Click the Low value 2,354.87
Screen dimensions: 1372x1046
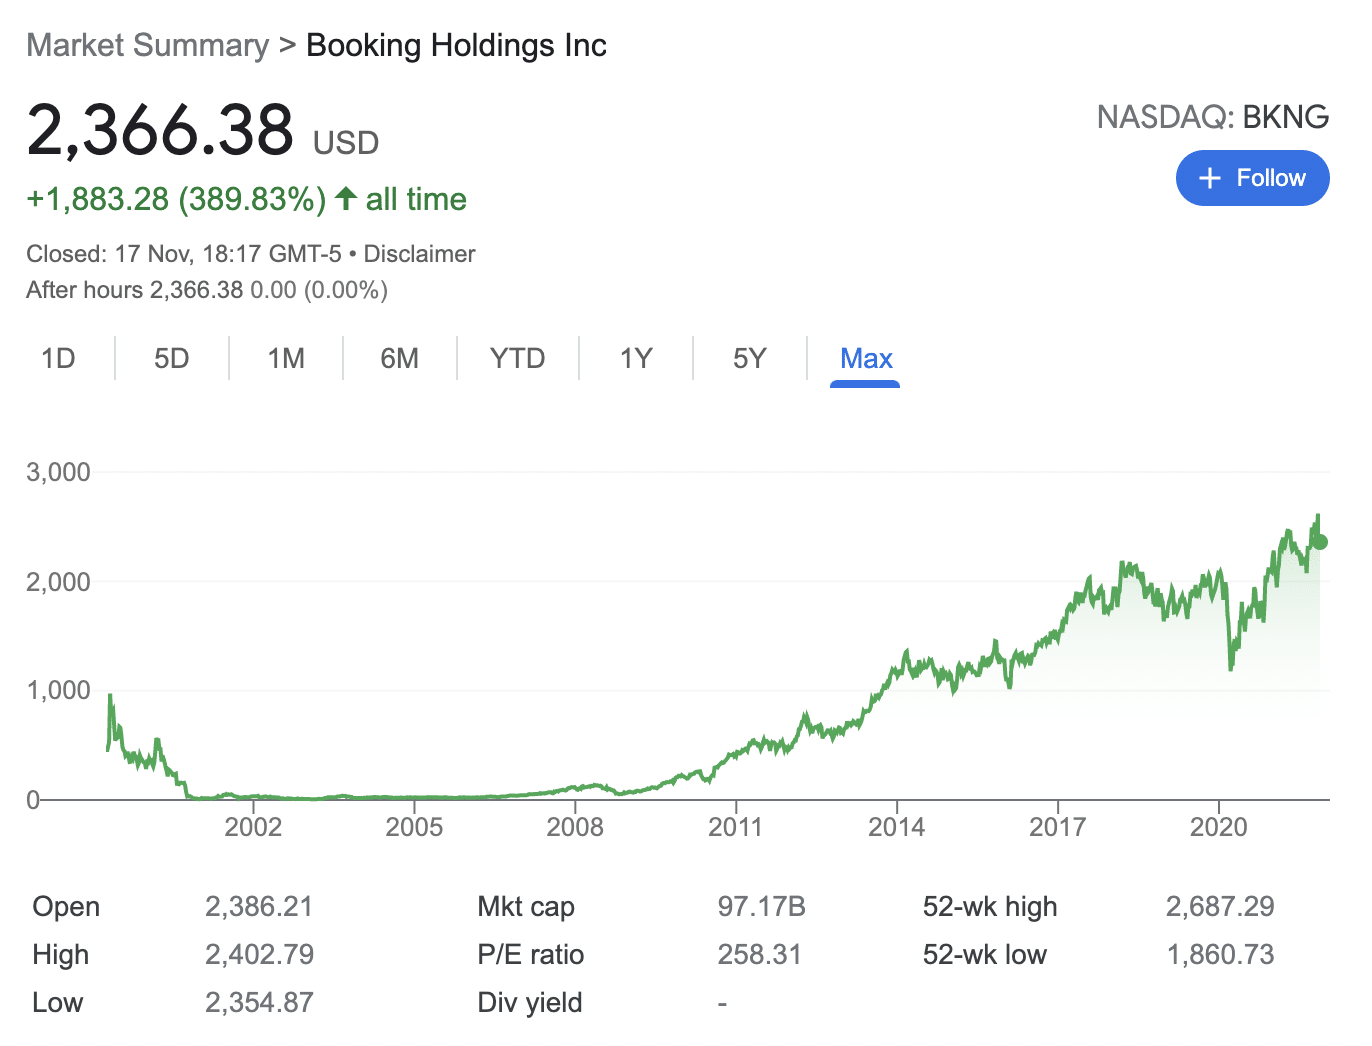pyautogui.click(x=259, y=1003)
